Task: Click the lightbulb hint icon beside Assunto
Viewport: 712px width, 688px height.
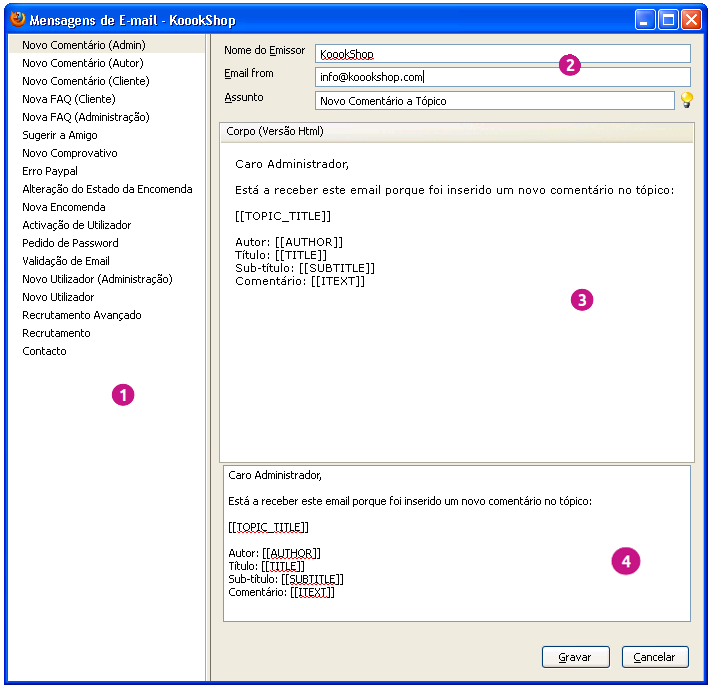Action: pos(687,99)
